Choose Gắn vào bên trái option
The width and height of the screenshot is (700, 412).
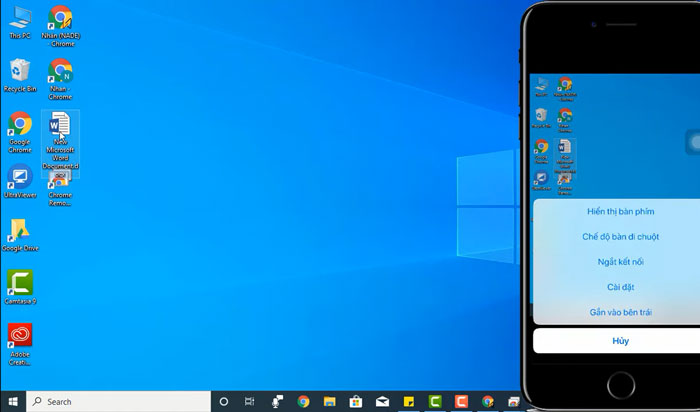tap(621, 312)
